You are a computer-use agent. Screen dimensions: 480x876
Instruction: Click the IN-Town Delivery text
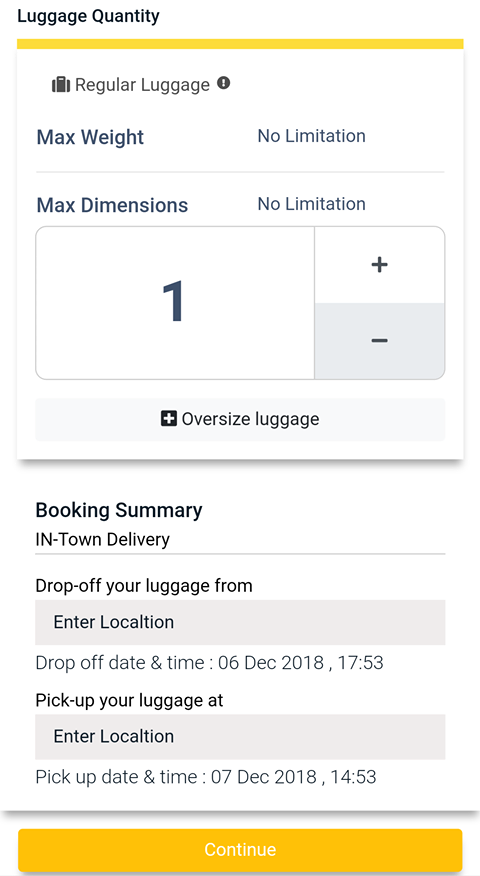[103, 540]
